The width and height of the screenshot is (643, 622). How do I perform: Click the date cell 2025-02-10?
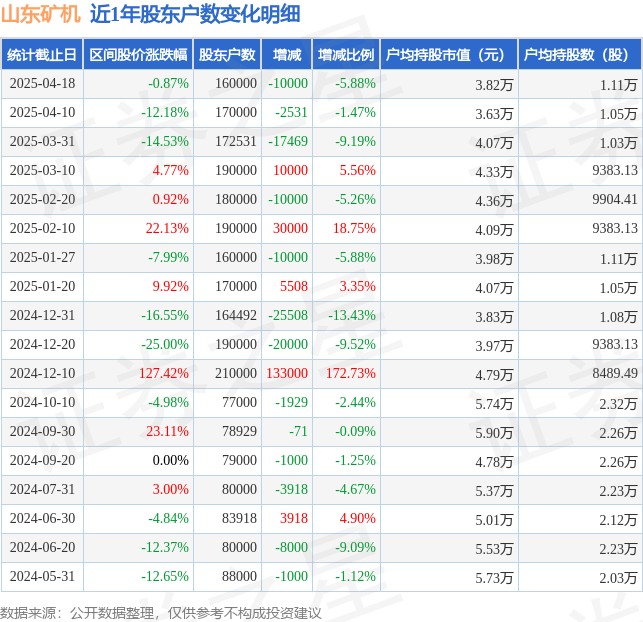[x=43, y=228]
